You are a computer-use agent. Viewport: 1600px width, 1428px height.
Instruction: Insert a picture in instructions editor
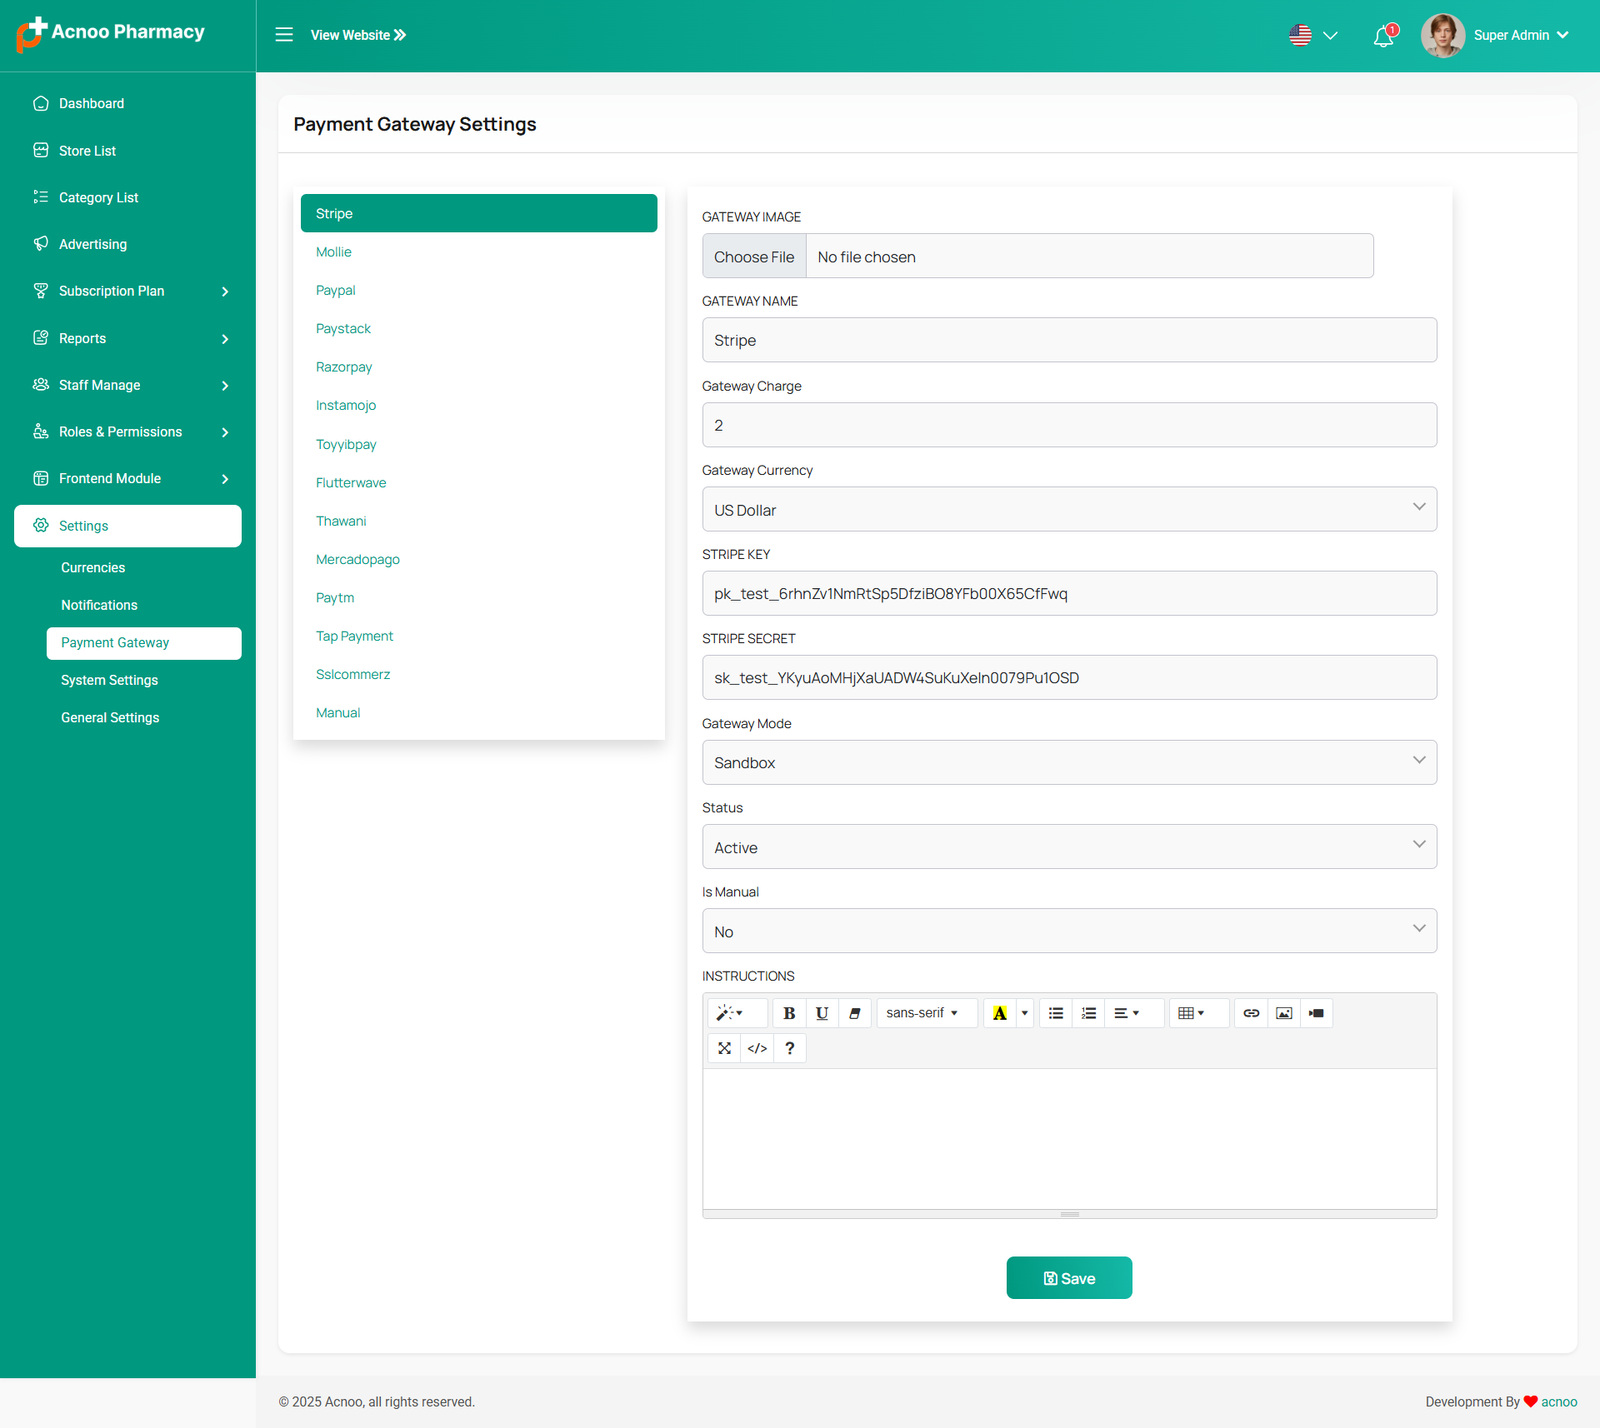(1284, 1013)
